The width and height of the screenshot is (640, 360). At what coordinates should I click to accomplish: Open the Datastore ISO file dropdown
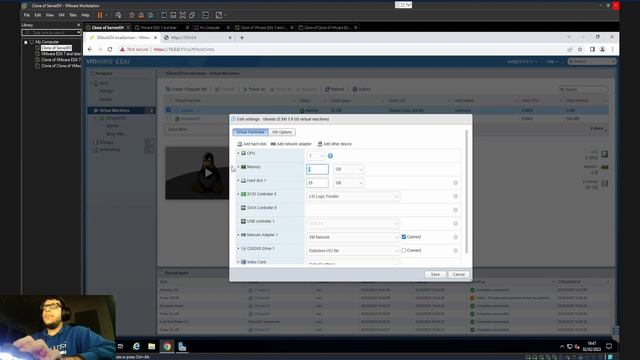353,251
